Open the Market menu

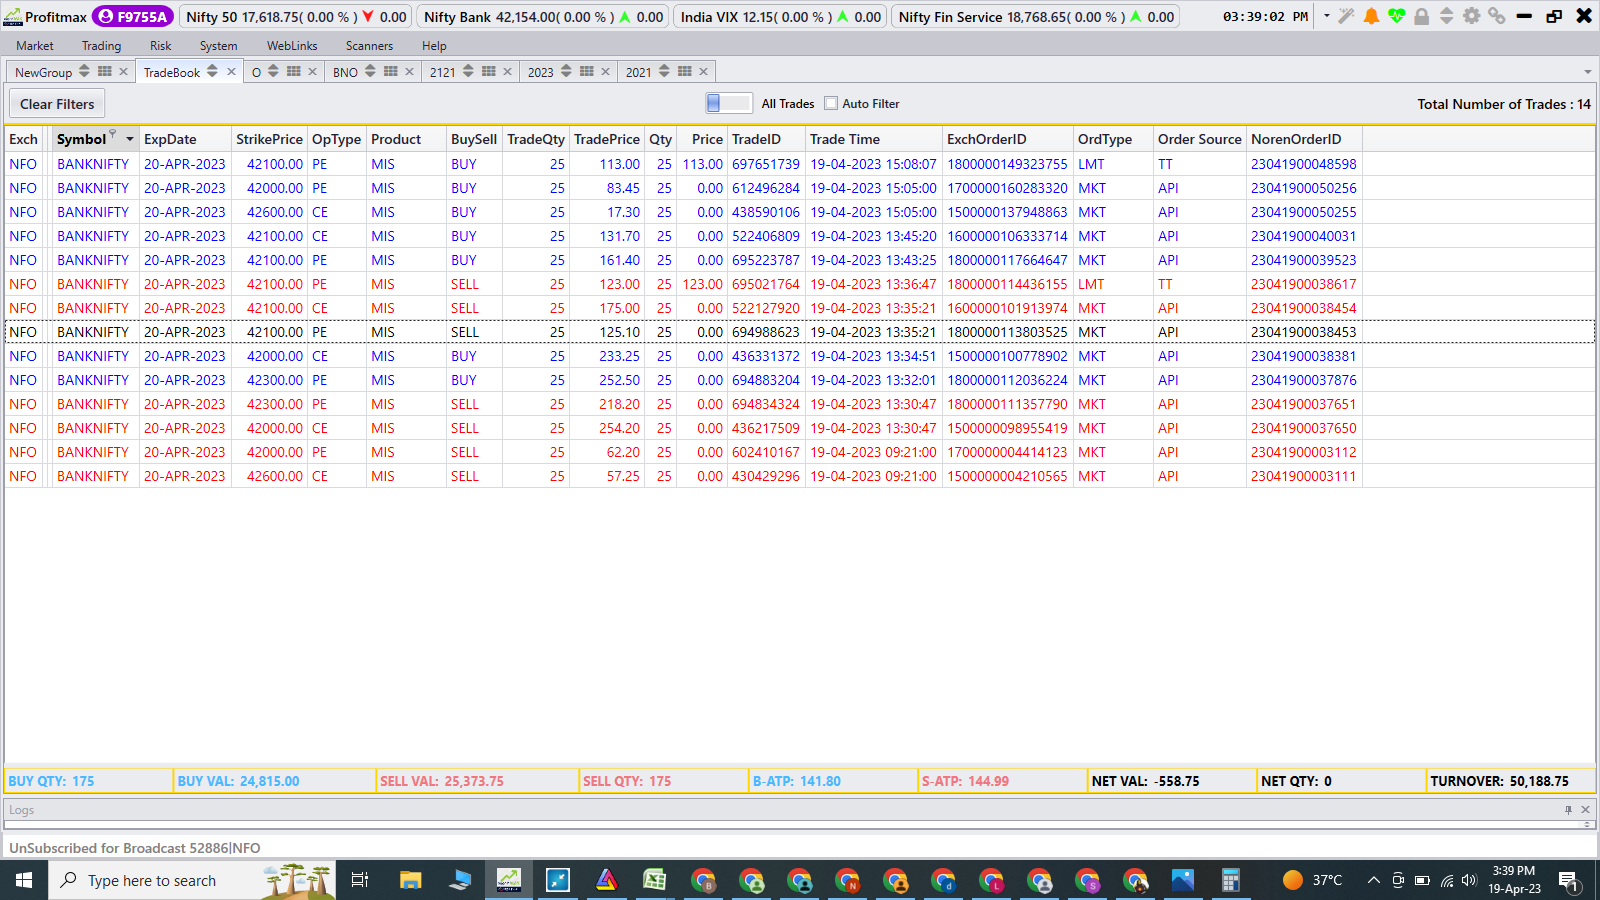[35, 46]
